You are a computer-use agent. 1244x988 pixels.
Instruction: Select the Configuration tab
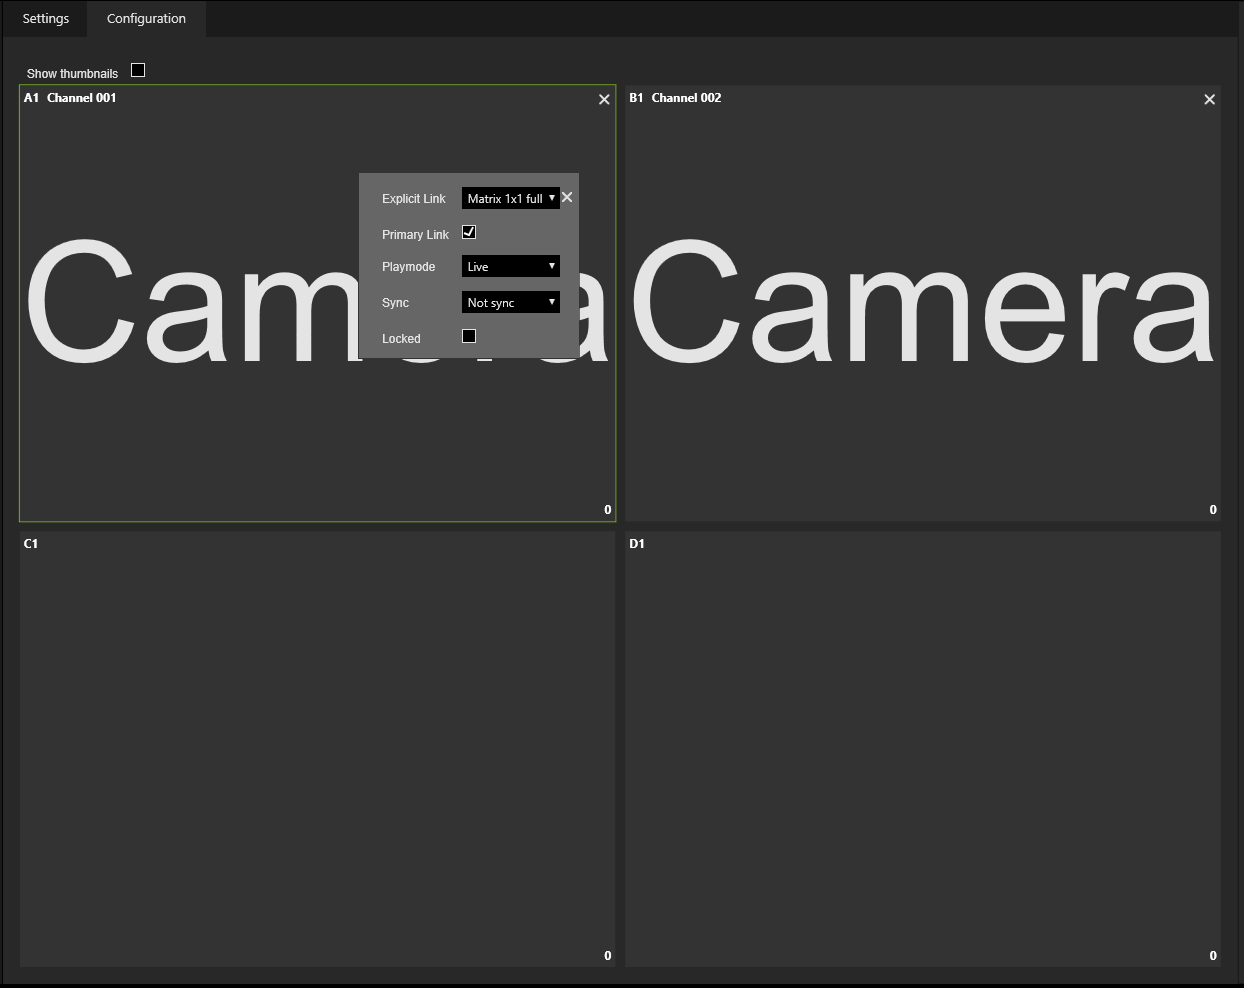click(x=146, y=18)
